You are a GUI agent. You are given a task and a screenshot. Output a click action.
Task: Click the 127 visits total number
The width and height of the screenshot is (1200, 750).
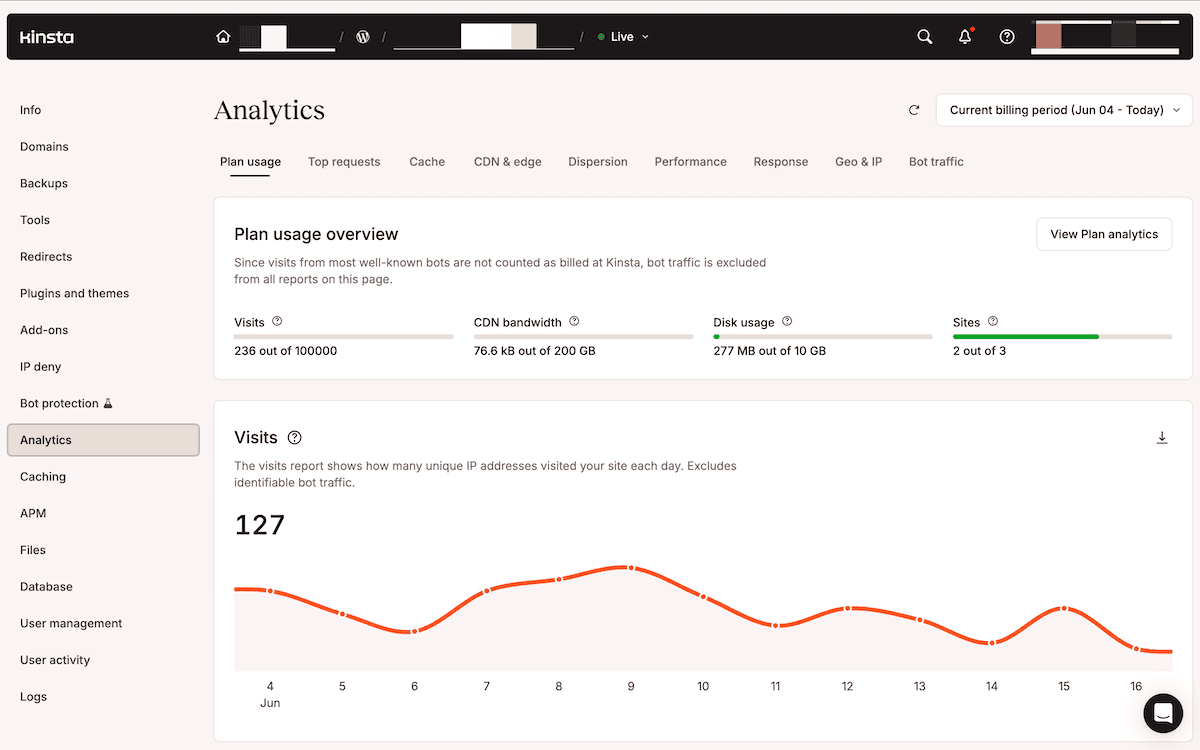click(260, 525)
